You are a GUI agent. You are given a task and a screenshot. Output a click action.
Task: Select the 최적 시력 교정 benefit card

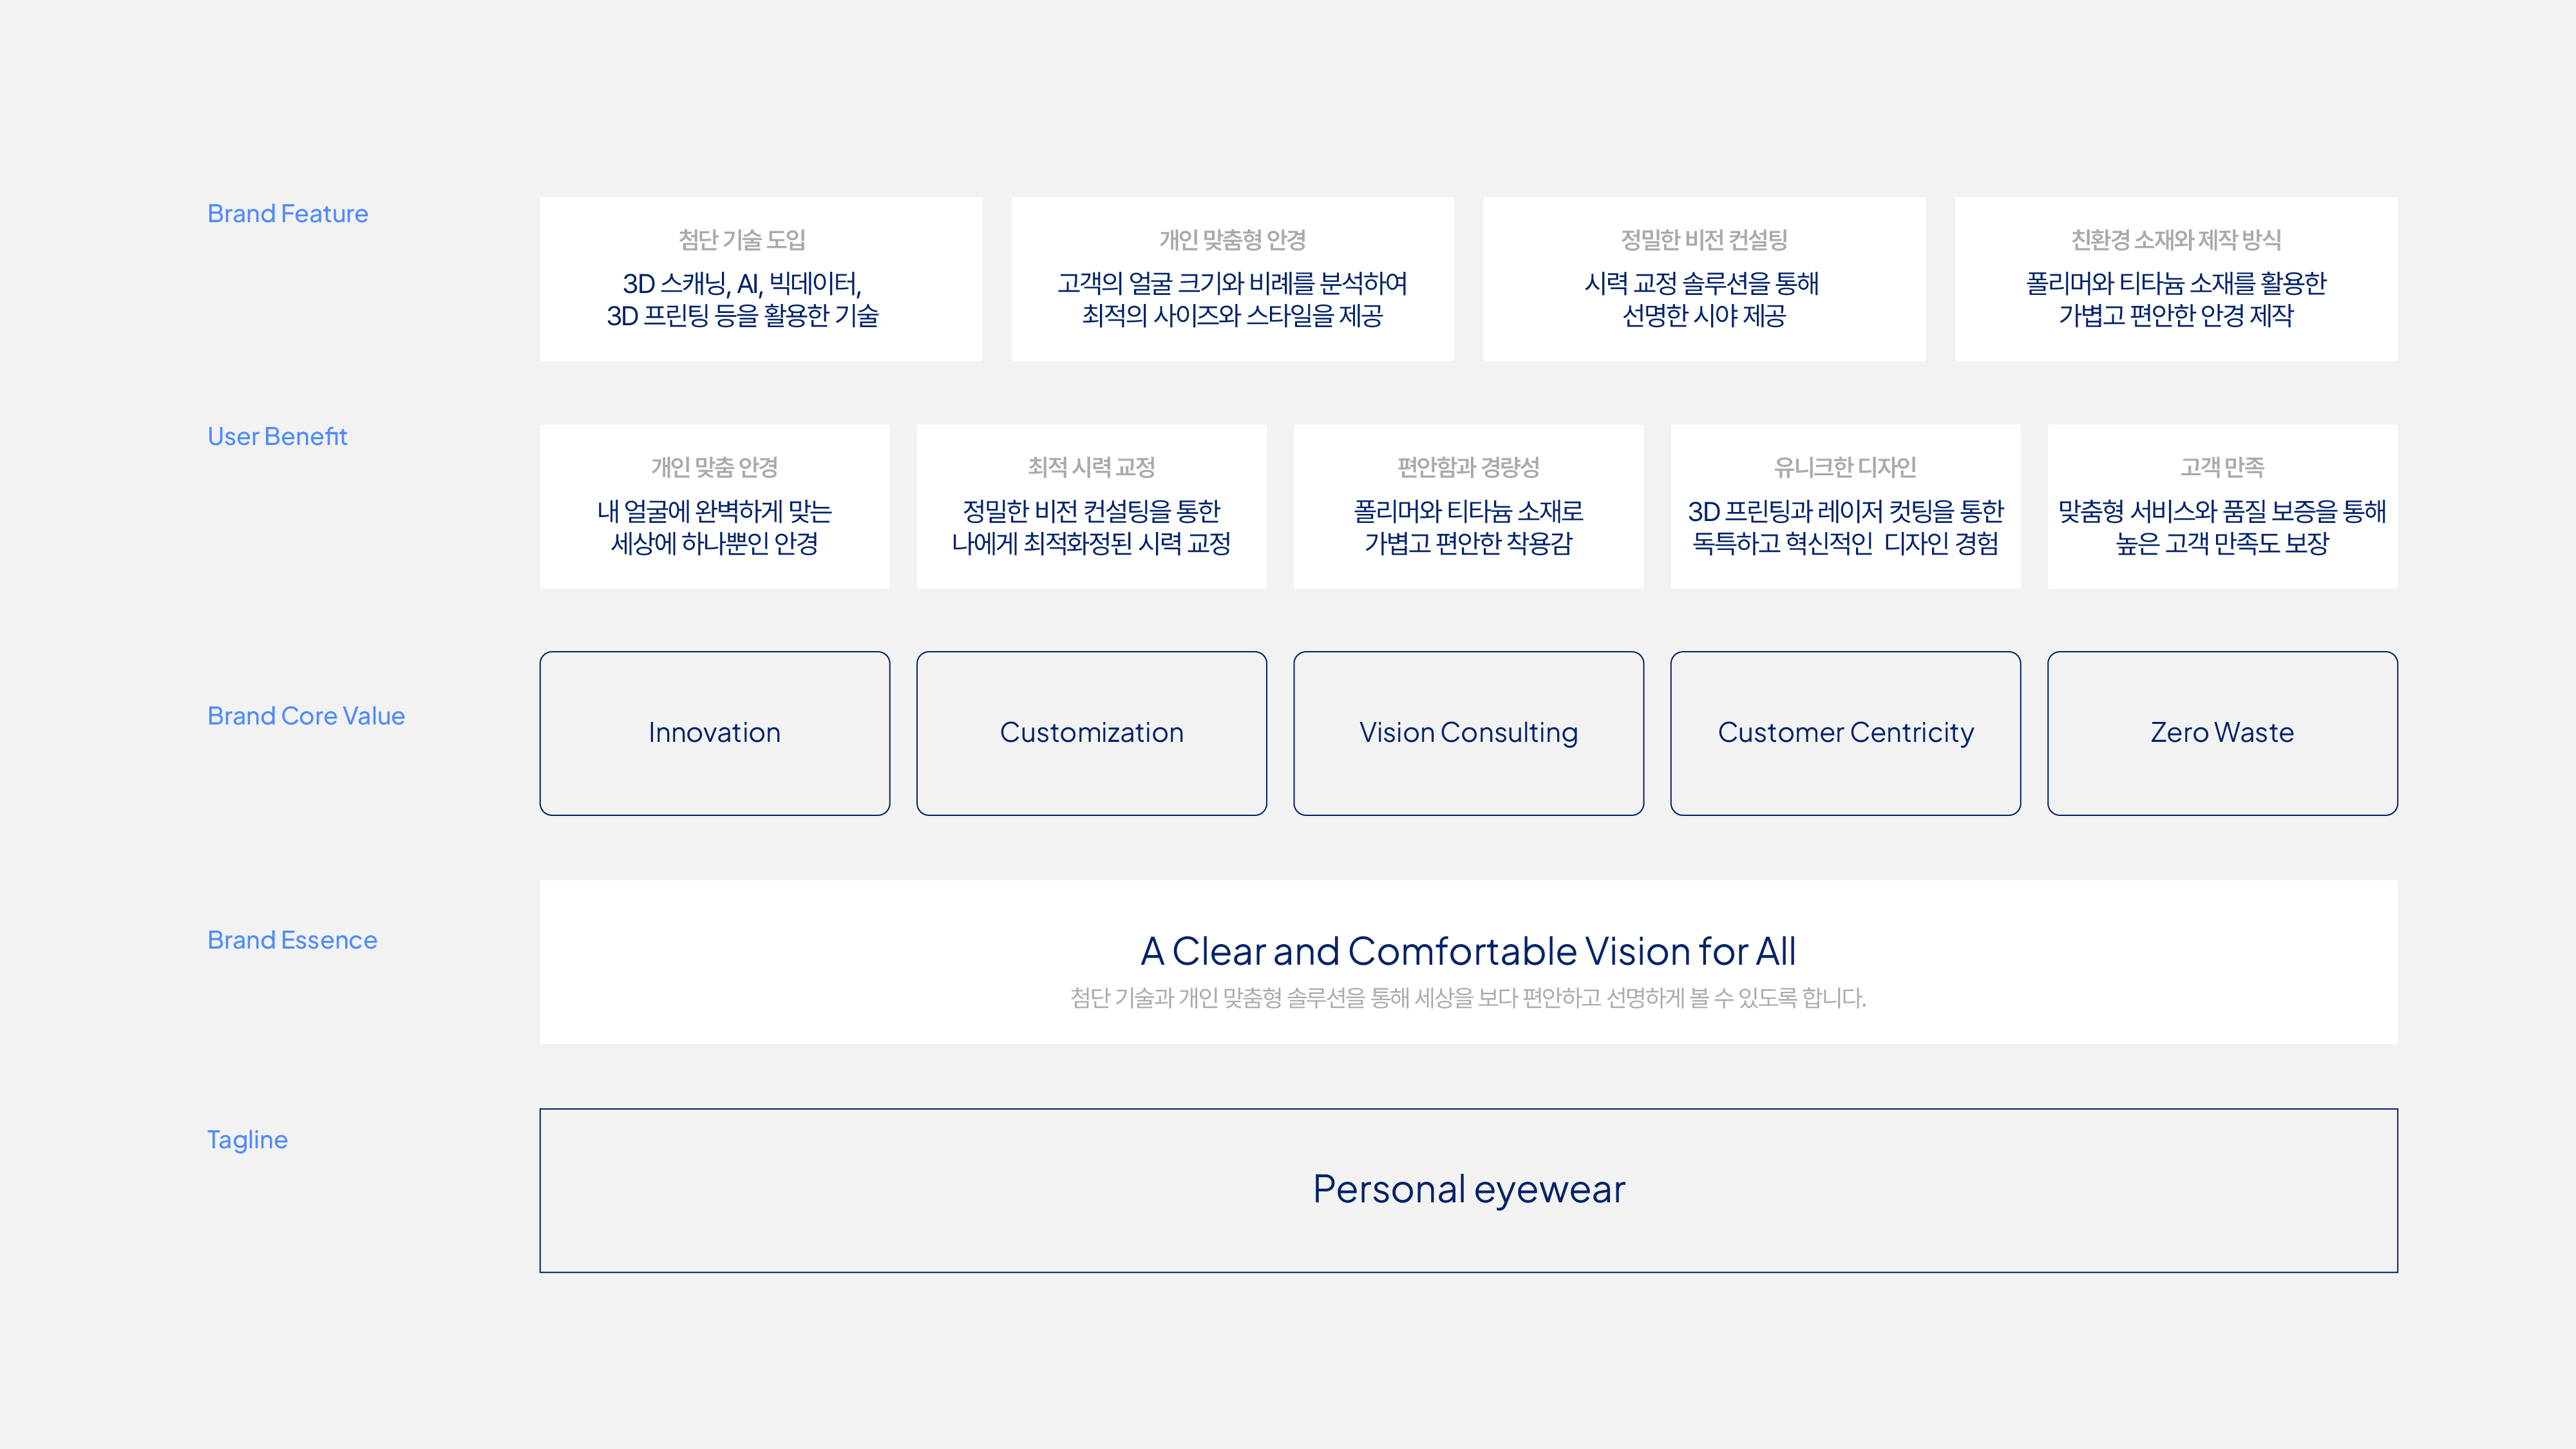click(1091, 506)
